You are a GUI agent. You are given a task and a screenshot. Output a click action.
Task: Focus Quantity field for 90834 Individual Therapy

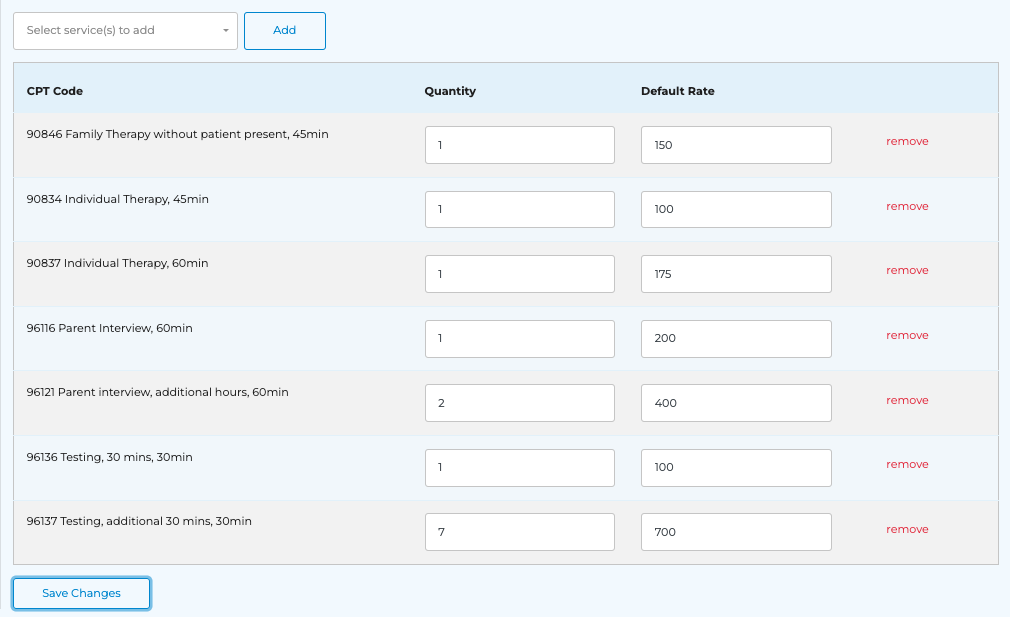tap(519, 209)
